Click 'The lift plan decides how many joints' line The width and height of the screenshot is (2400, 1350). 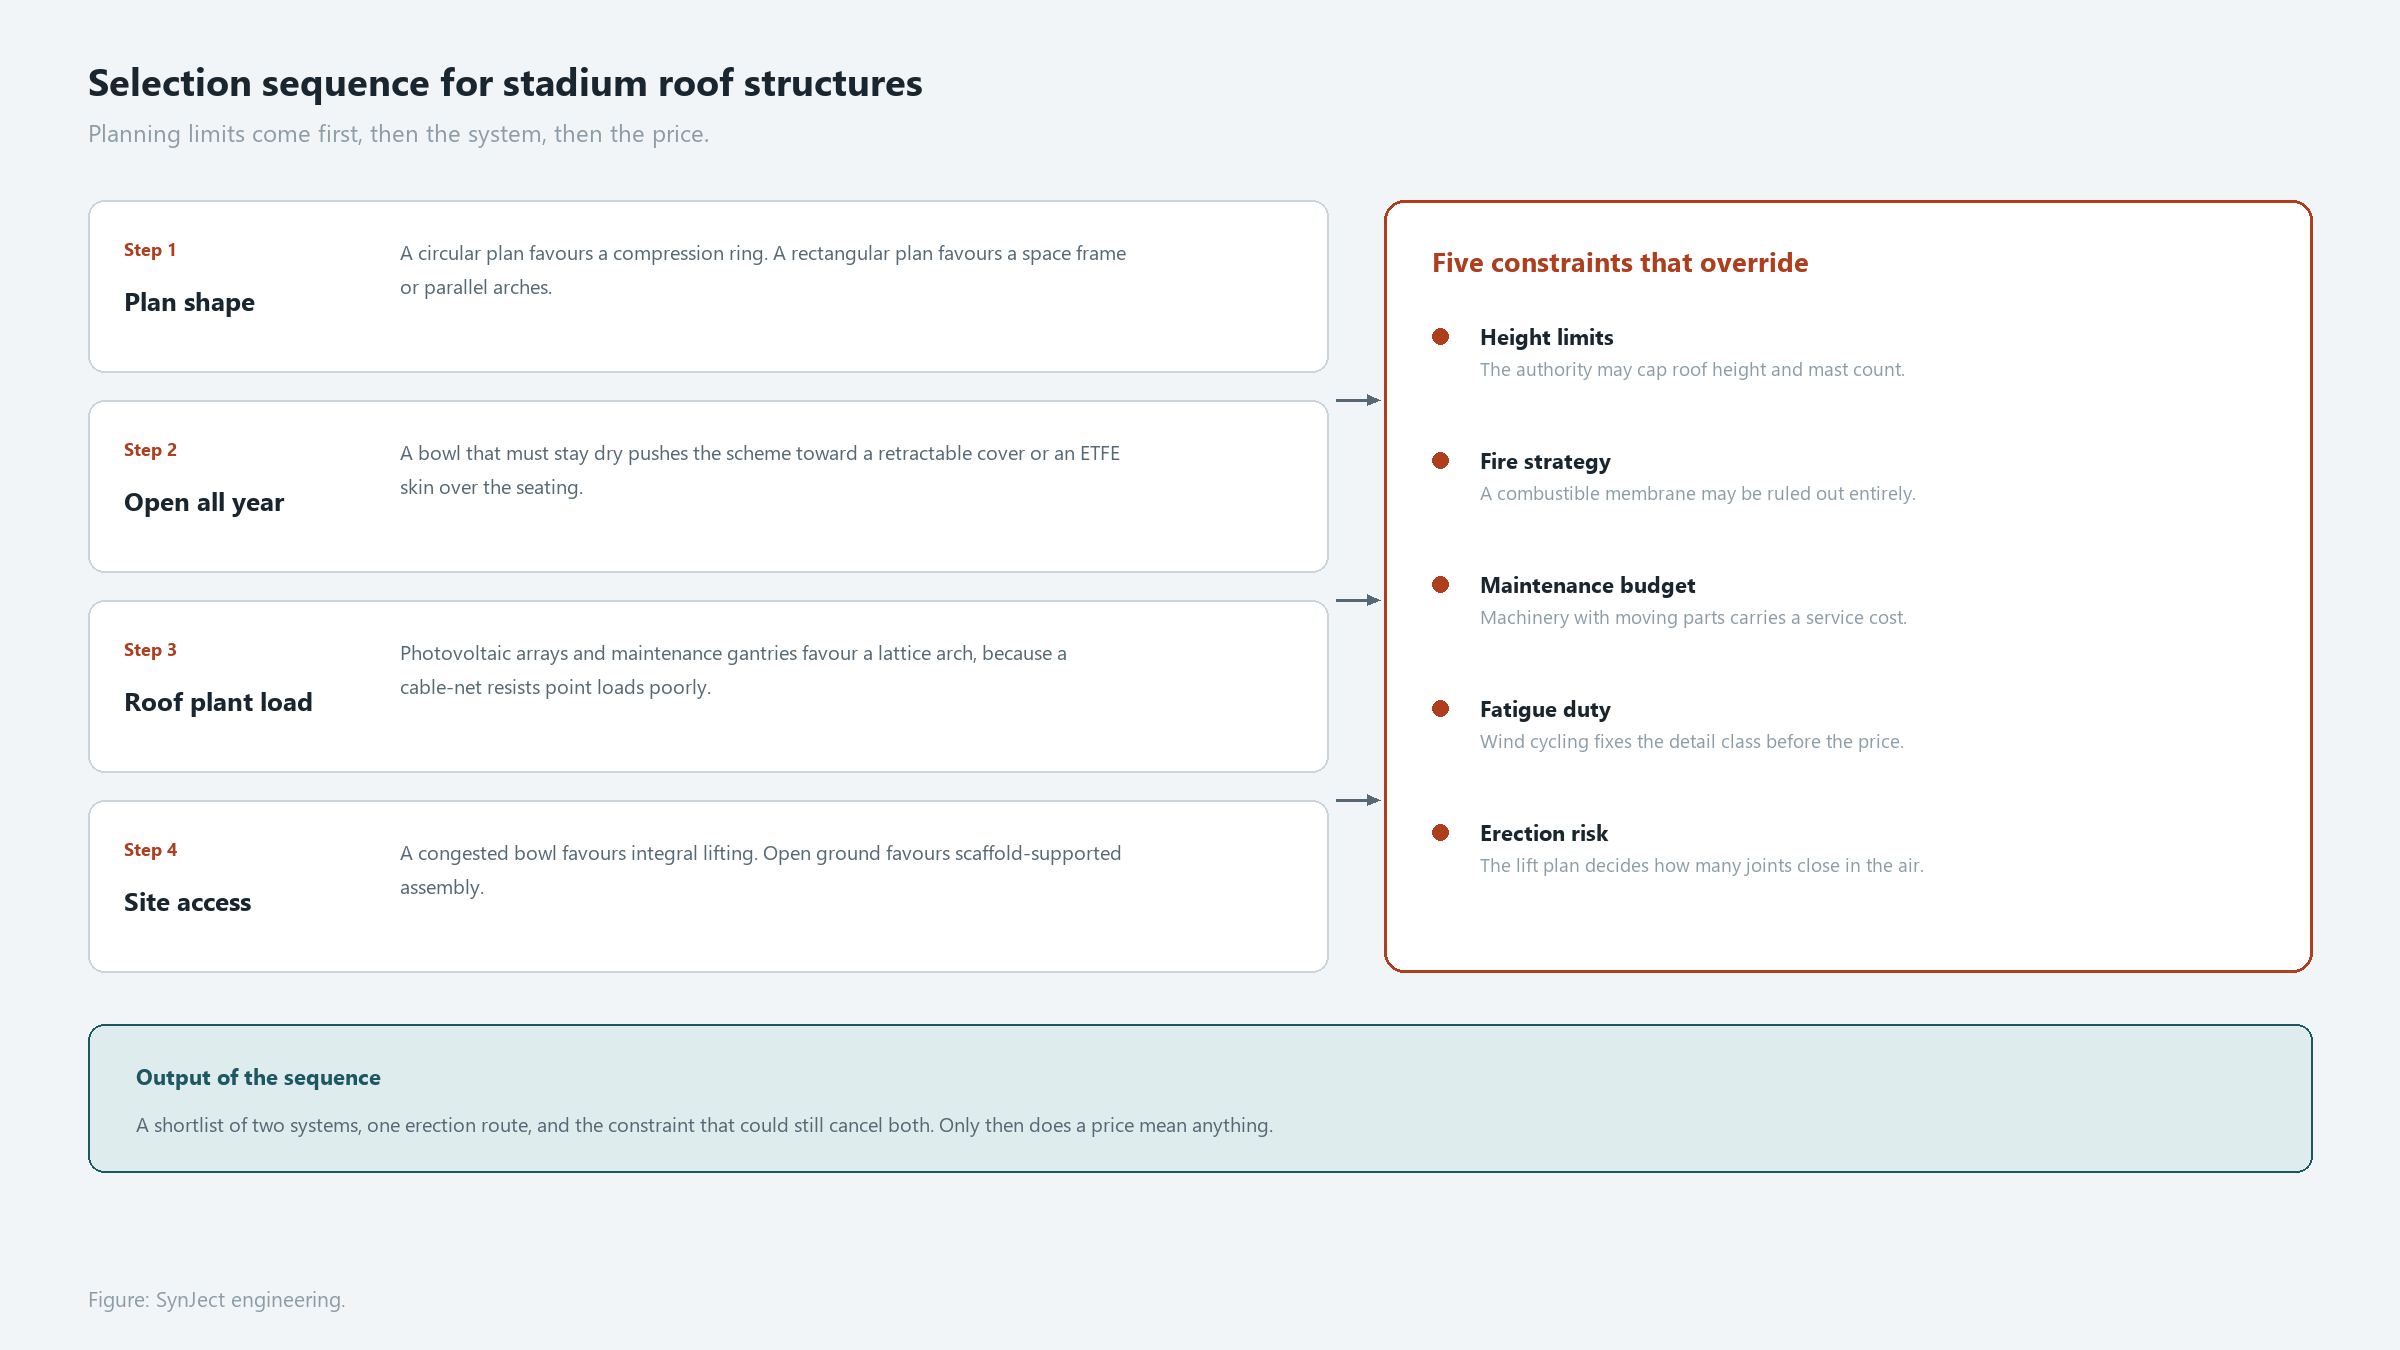pos(1702,865)
